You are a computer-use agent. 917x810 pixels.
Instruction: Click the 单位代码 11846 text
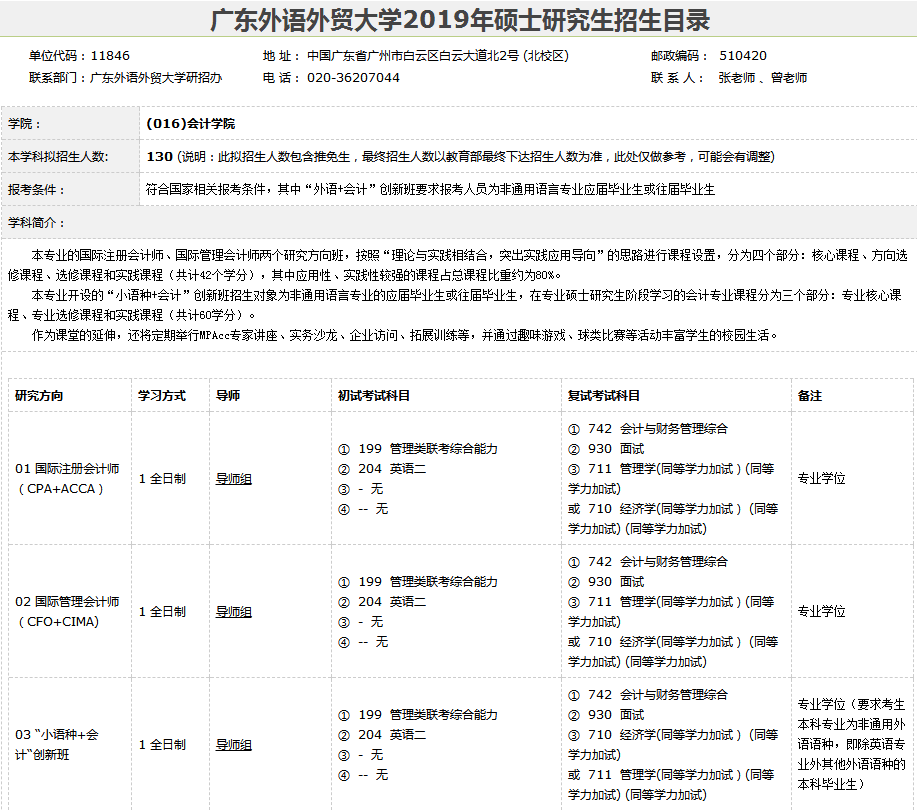(x=79, y=56)
